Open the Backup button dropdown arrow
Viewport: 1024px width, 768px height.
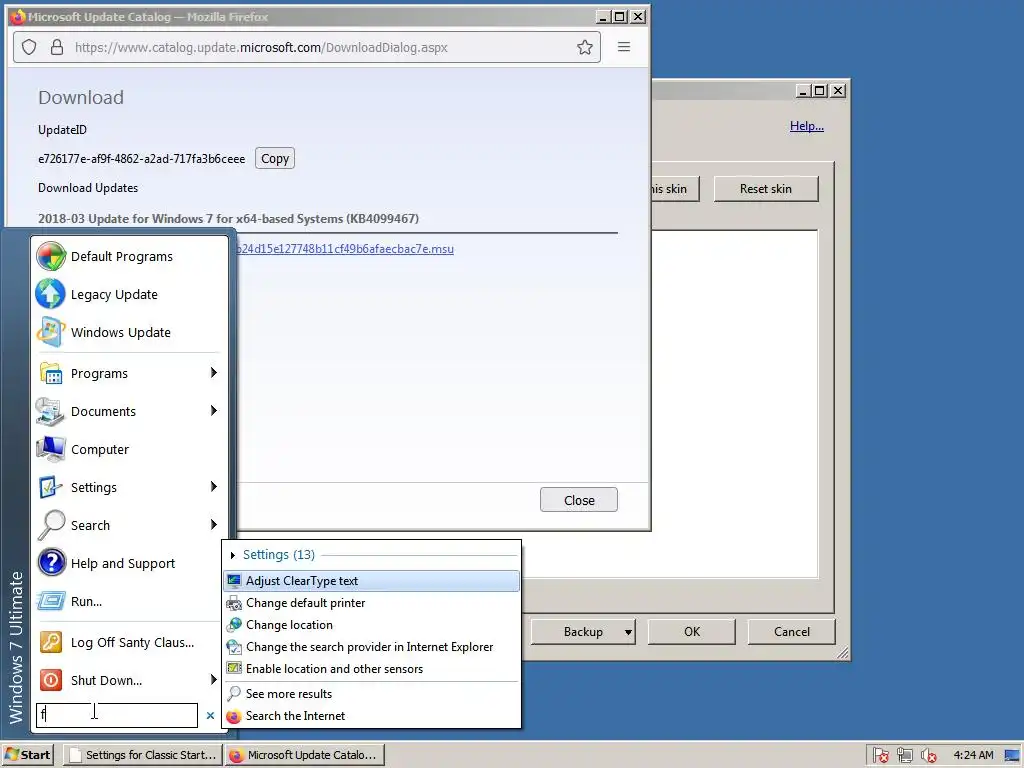coord(628,632)
